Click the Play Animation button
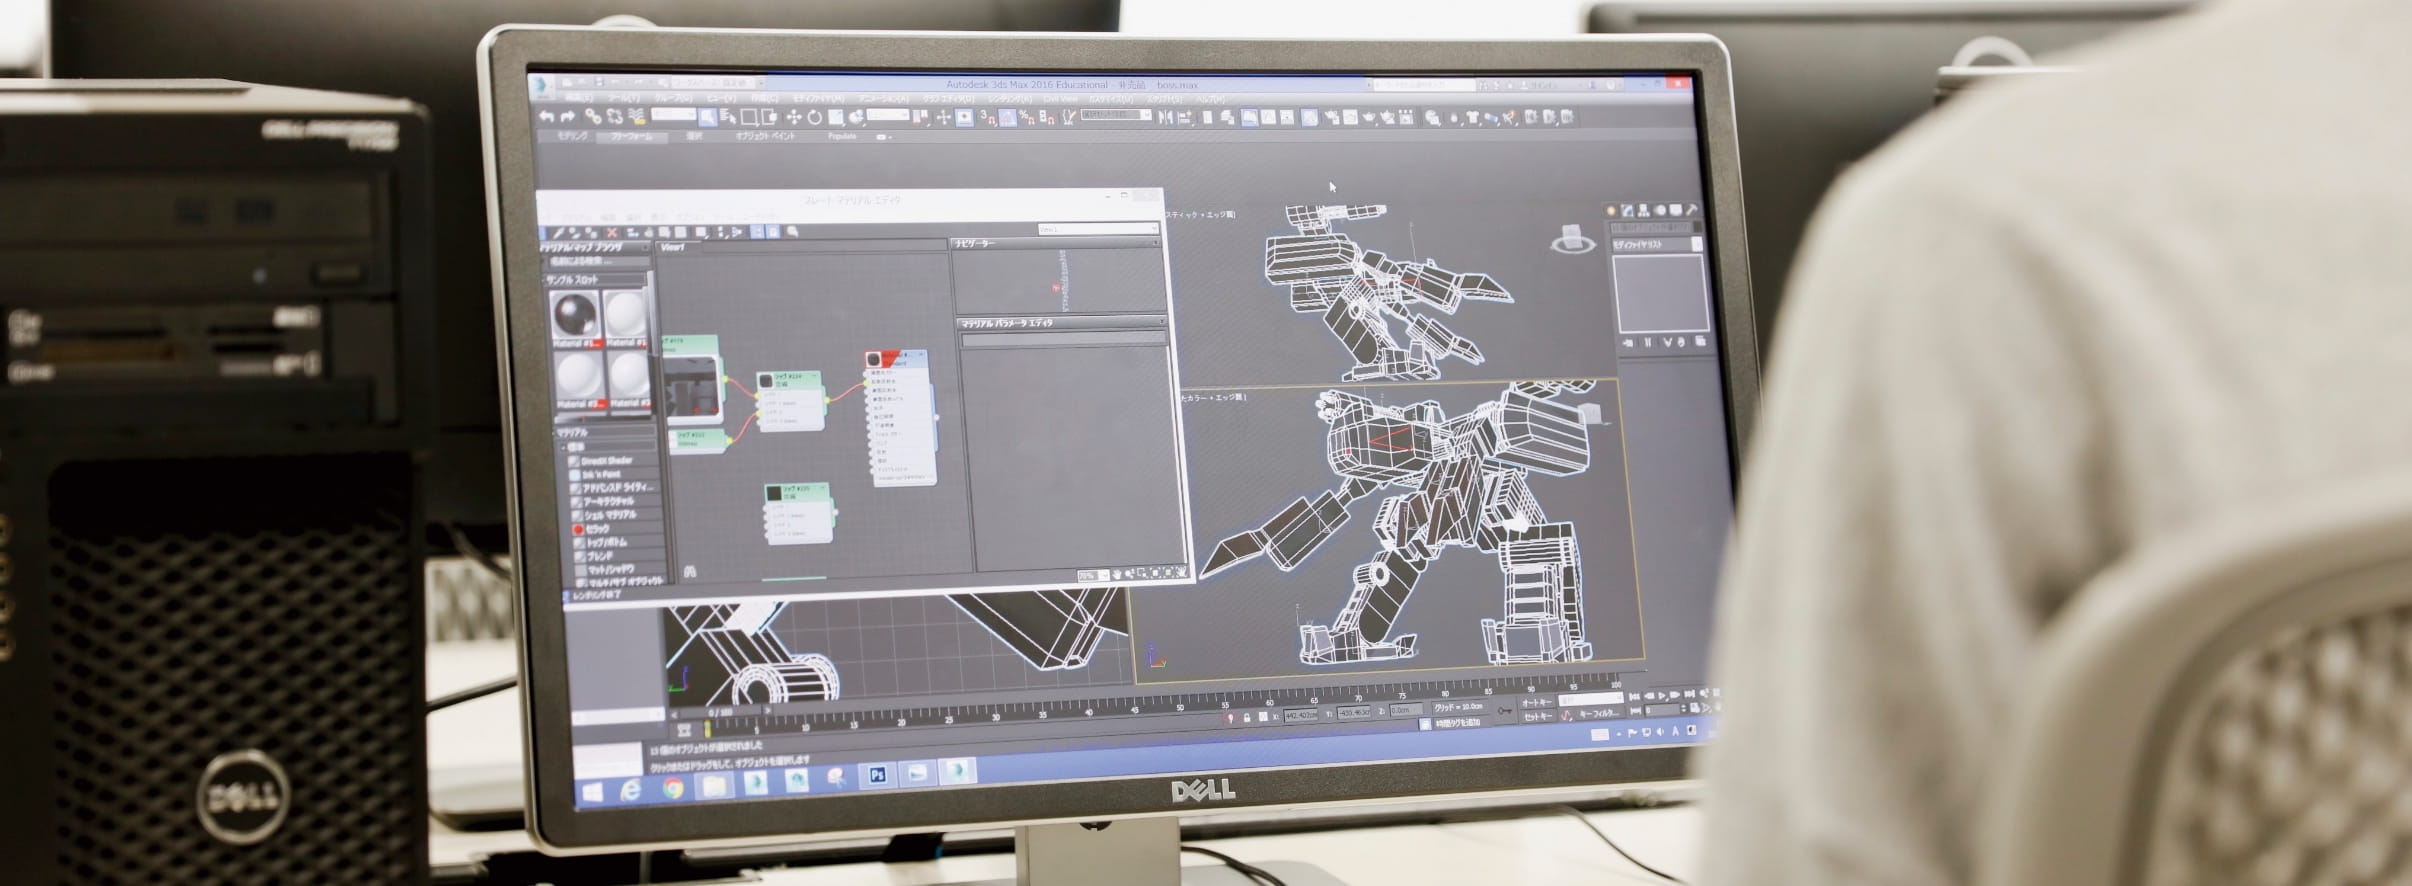 [1663, 695]
